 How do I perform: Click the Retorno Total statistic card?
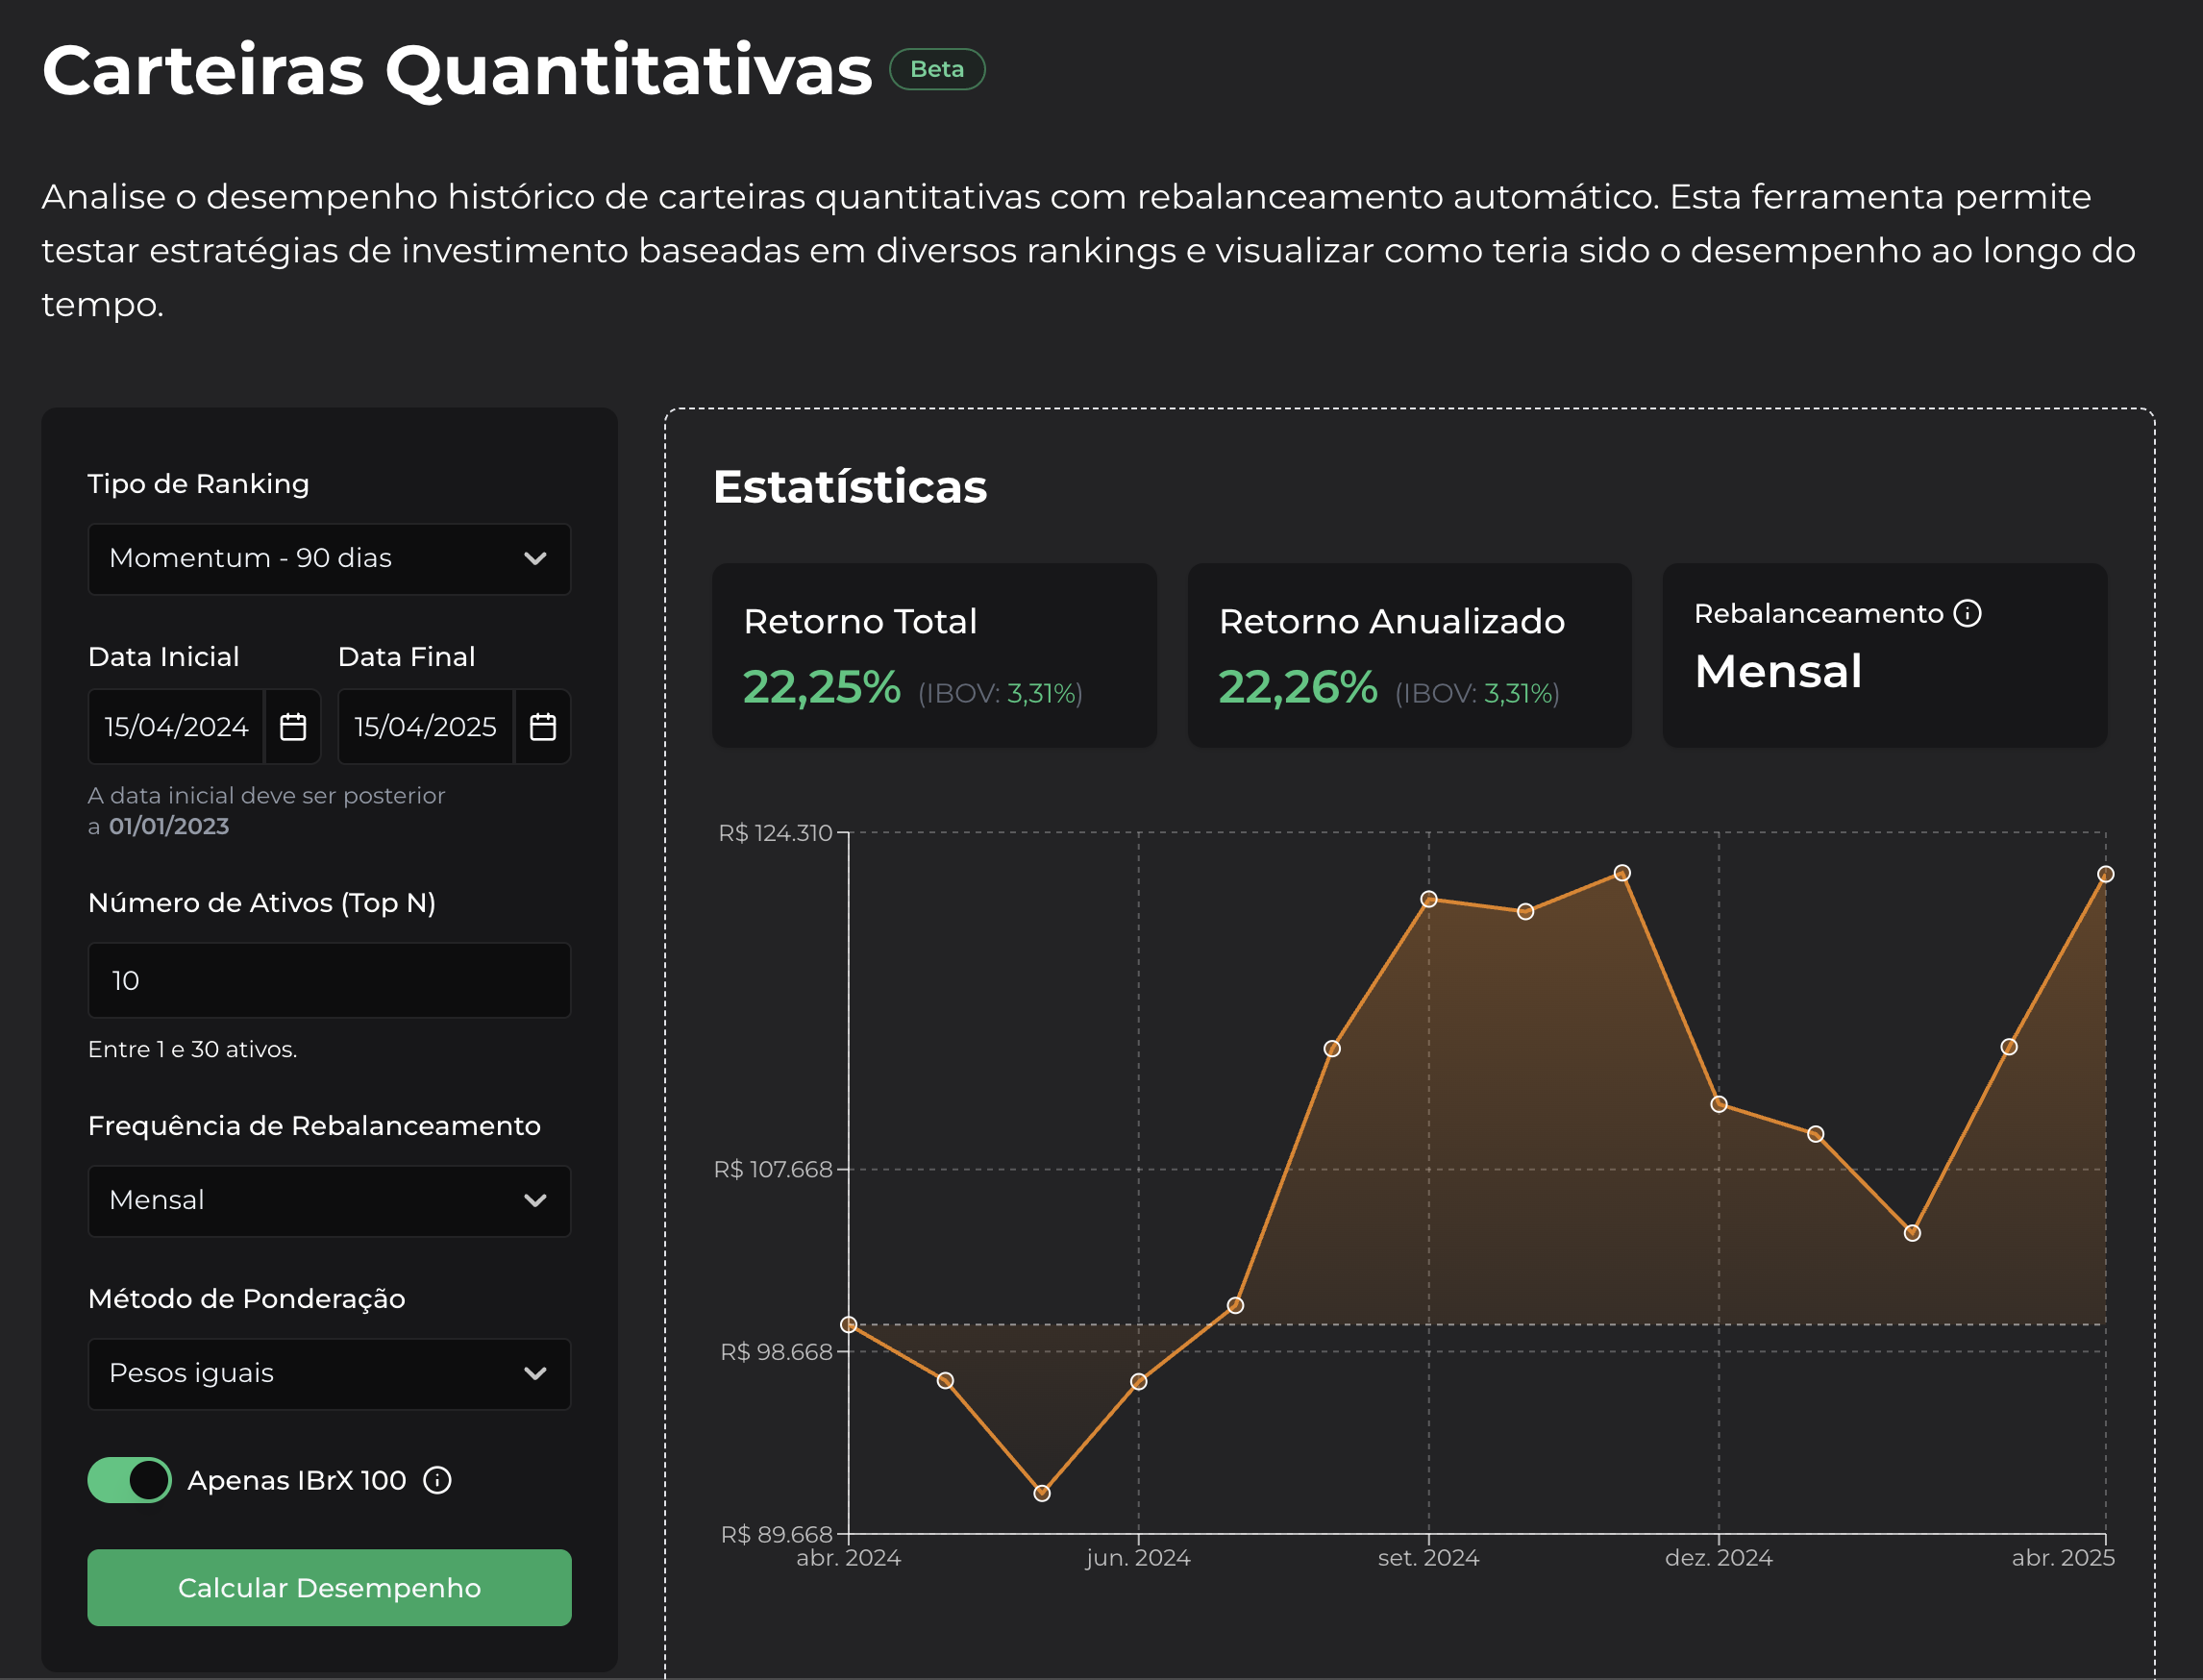[x=933, y=655]
